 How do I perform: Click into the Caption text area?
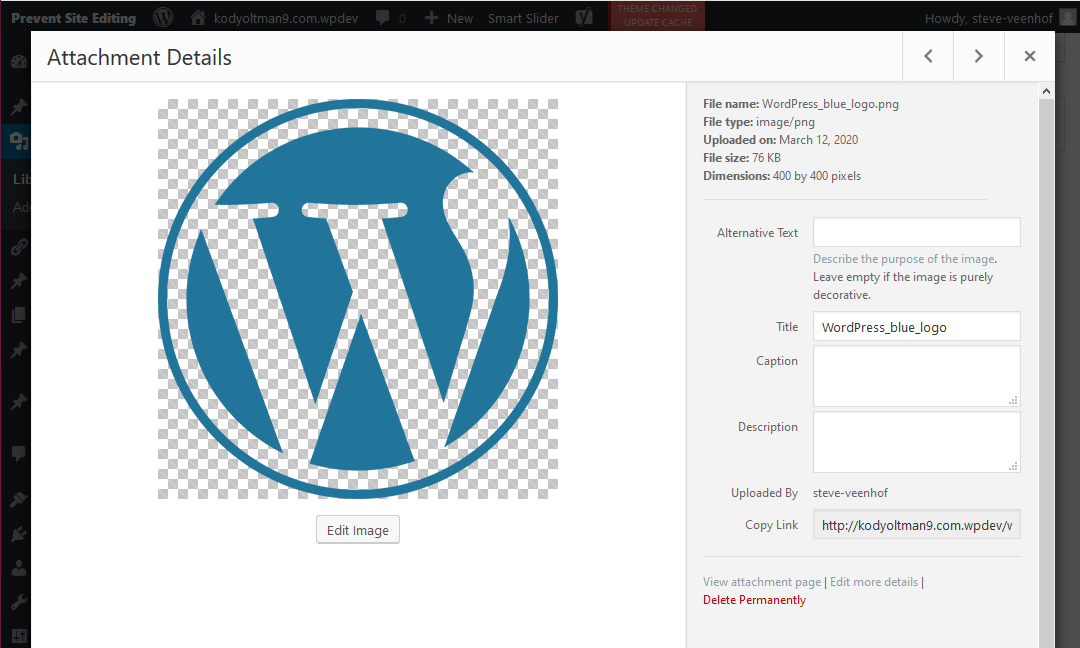[x=916, y=375]
